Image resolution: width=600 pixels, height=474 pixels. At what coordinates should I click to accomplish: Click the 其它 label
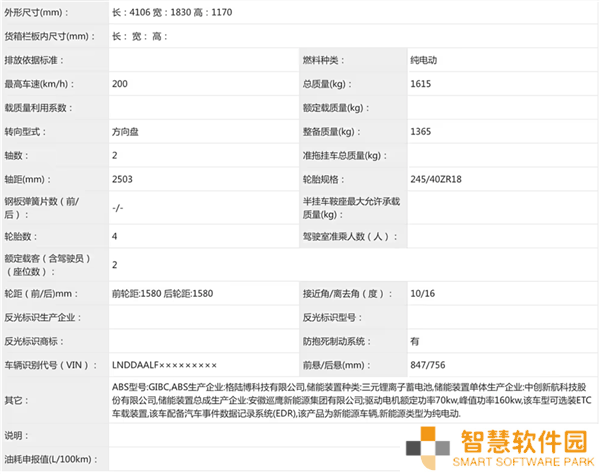tap(16, 401)
